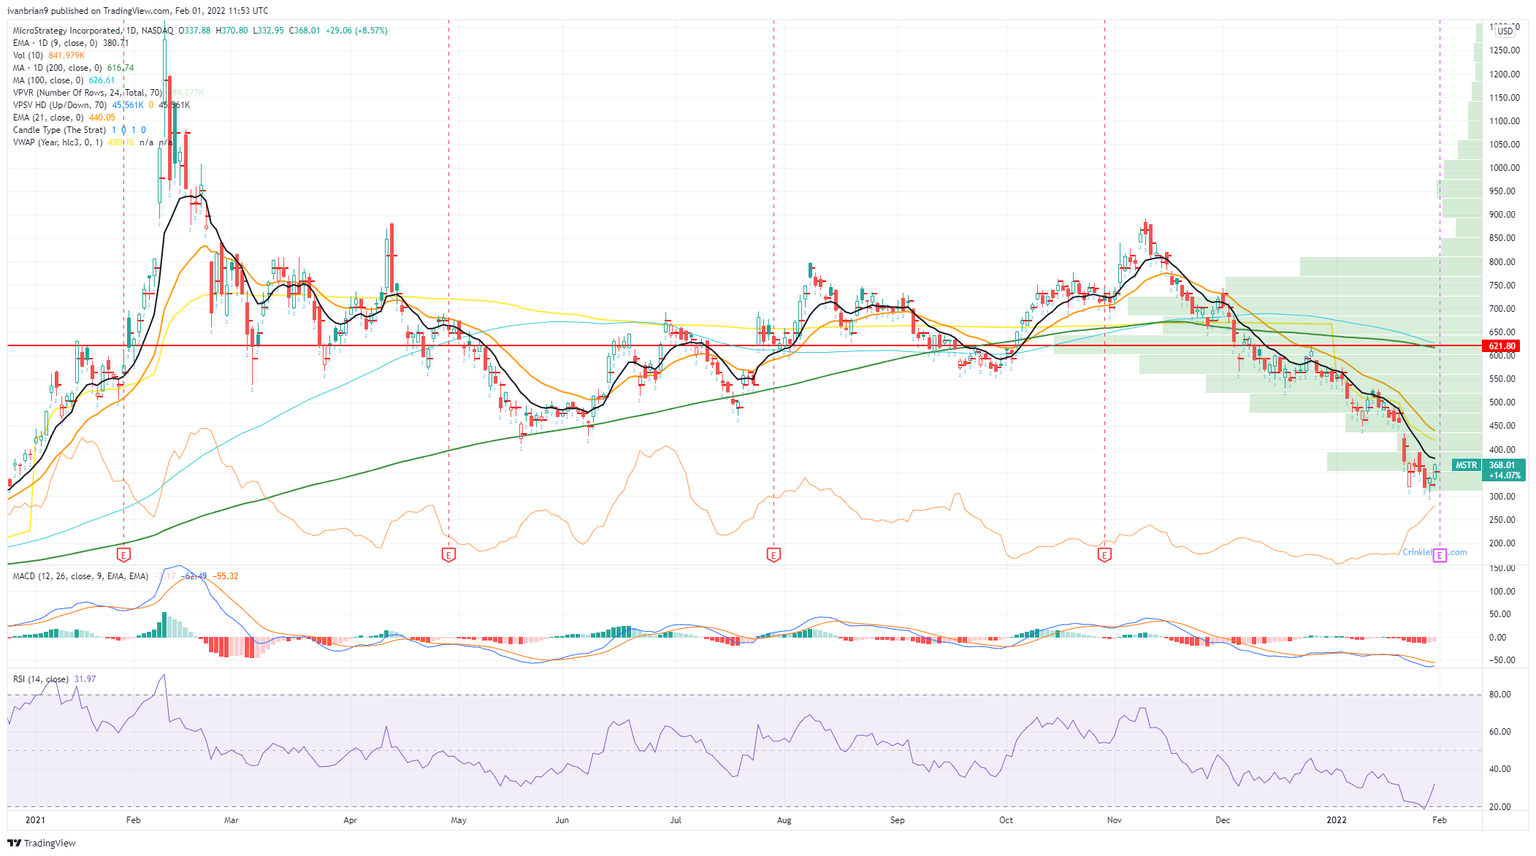Click the red 621.80 price line label
Screen dimensions: 1536x856
[x=1502, y=346]
